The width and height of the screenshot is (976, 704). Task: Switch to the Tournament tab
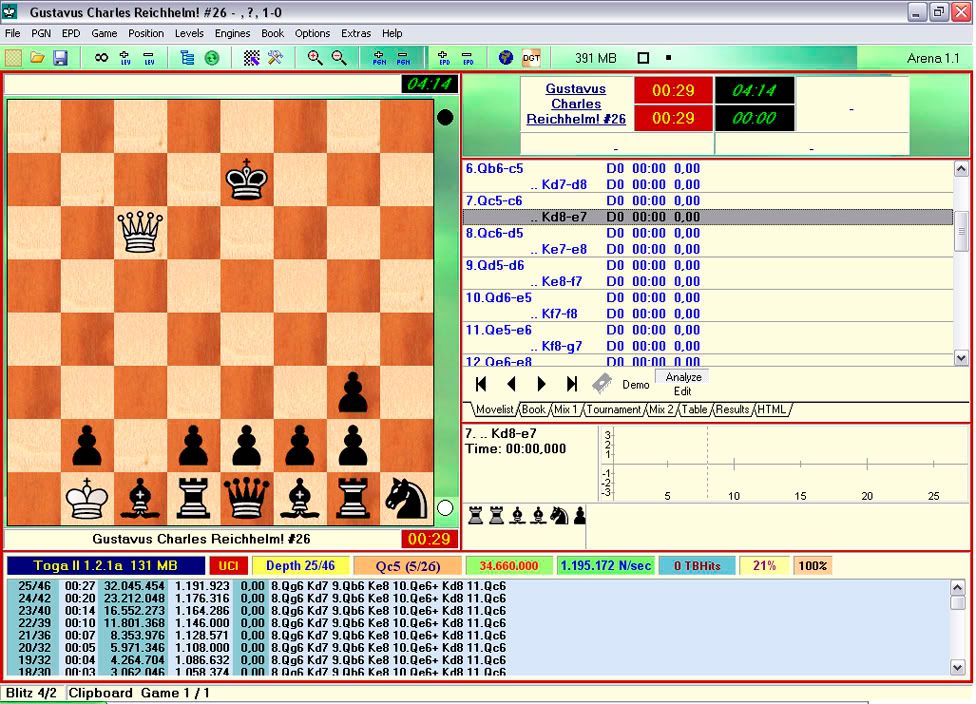click(x=613, y=410)
